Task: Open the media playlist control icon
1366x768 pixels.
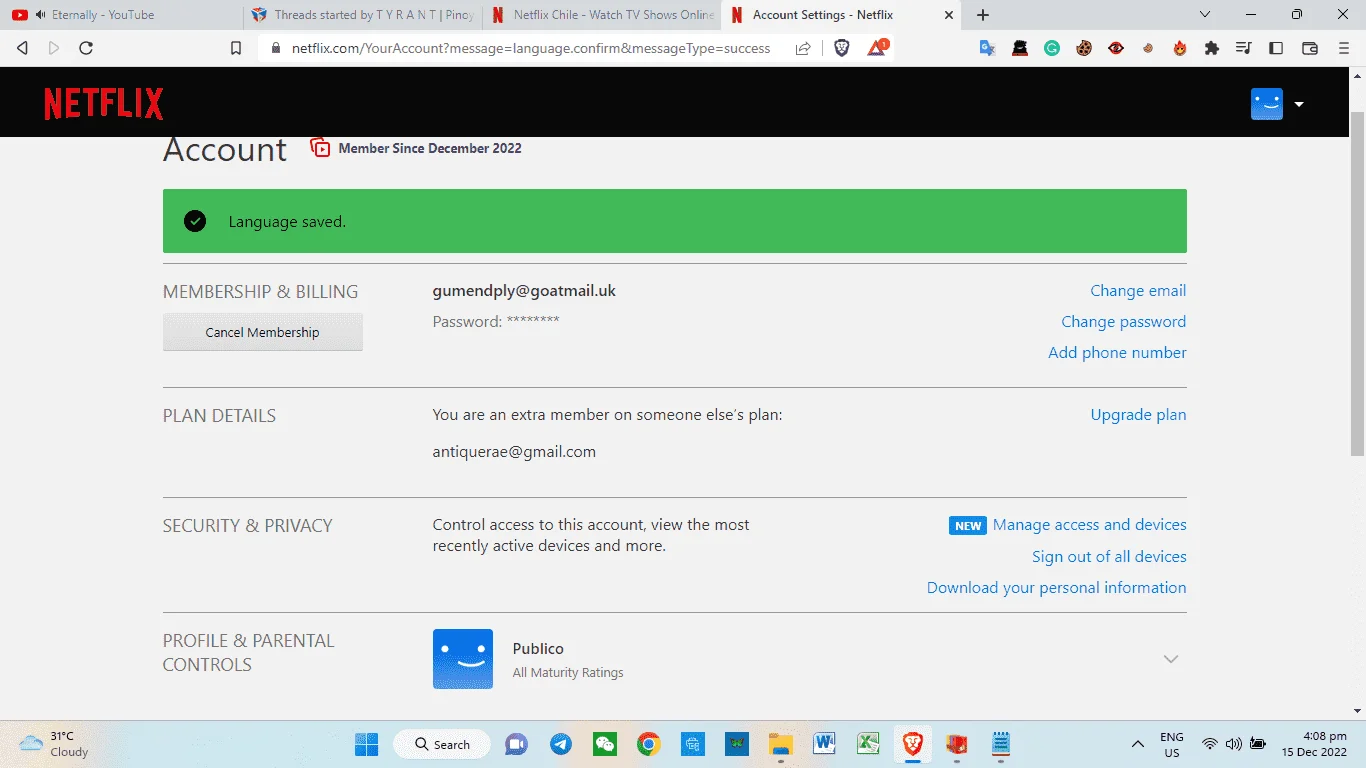Action: click(x=1244, y=48)
